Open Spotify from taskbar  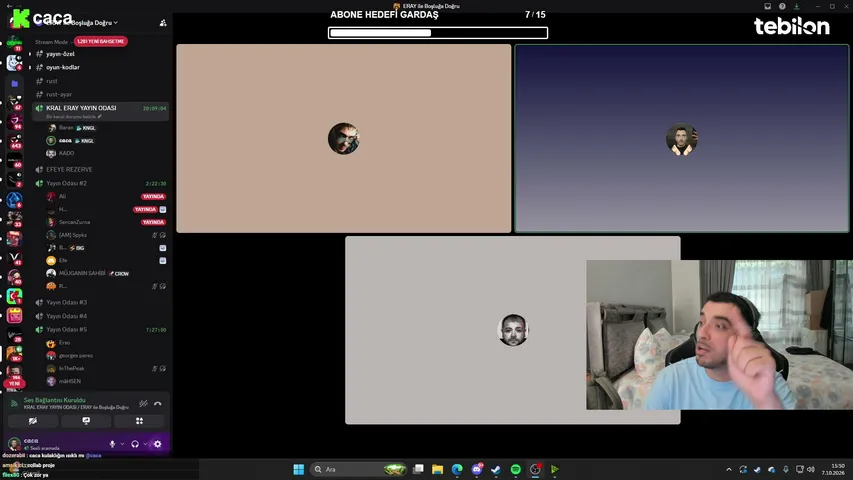[515, 469]
